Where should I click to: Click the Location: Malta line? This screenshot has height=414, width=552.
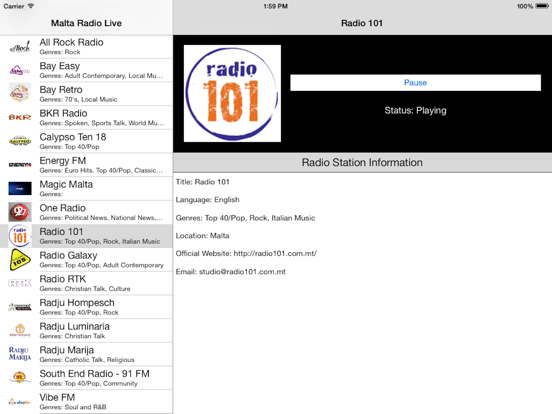[202, 236]
